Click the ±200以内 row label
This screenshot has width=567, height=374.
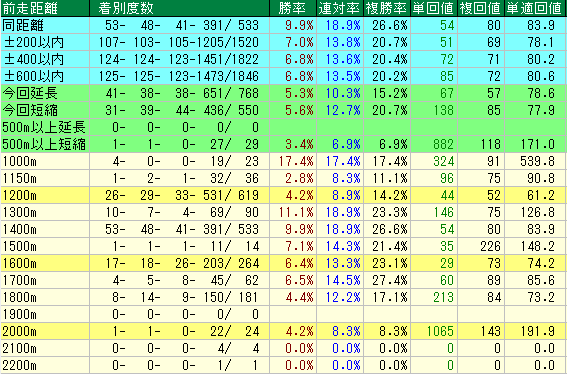tap(34, 42)
